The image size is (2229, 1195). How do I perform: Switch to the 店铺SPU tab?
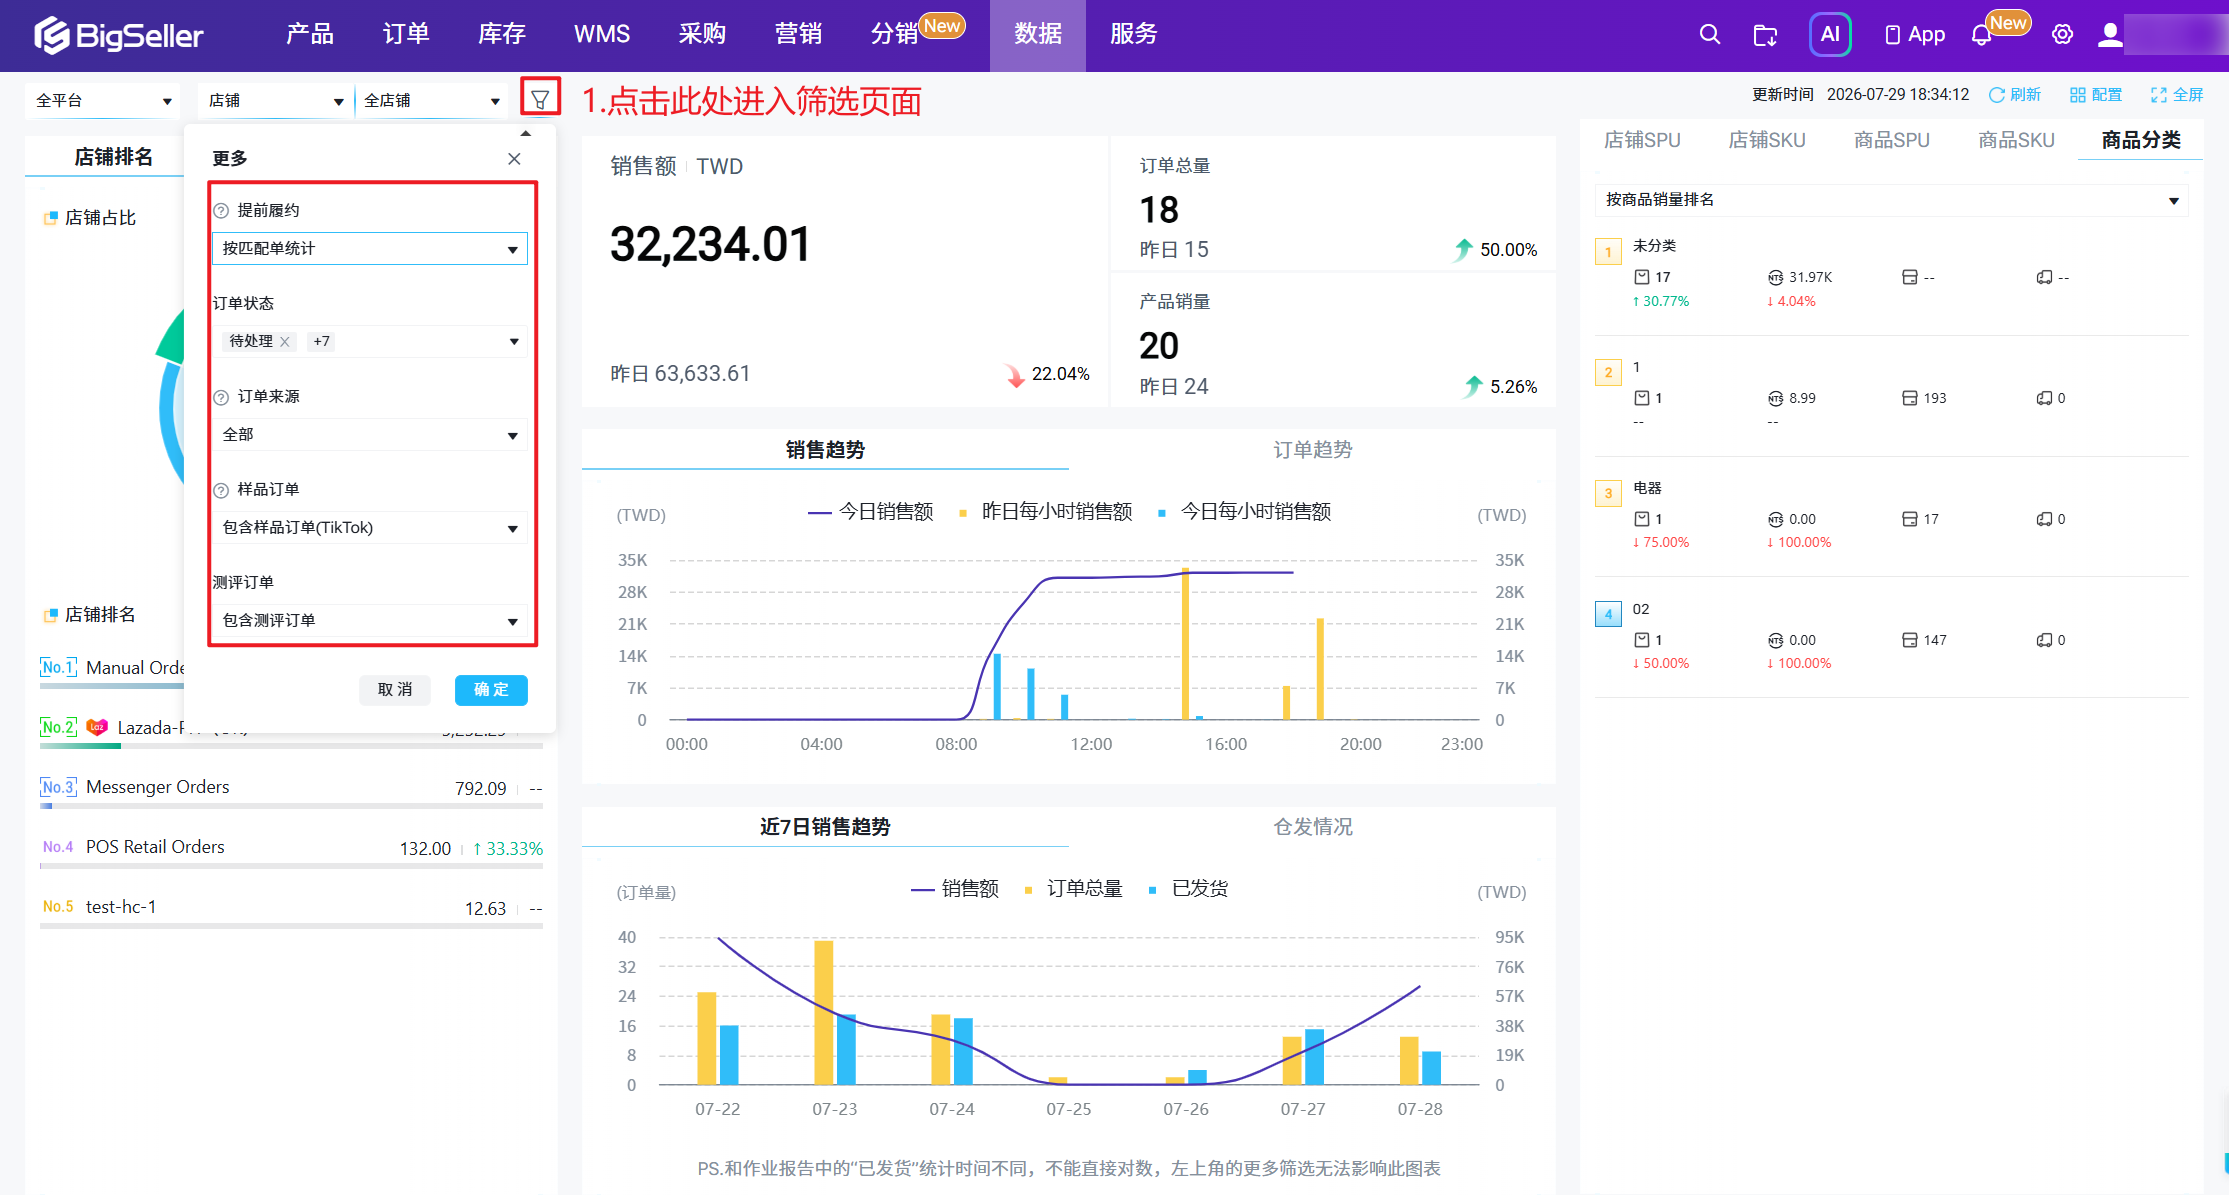point(1642,140)
